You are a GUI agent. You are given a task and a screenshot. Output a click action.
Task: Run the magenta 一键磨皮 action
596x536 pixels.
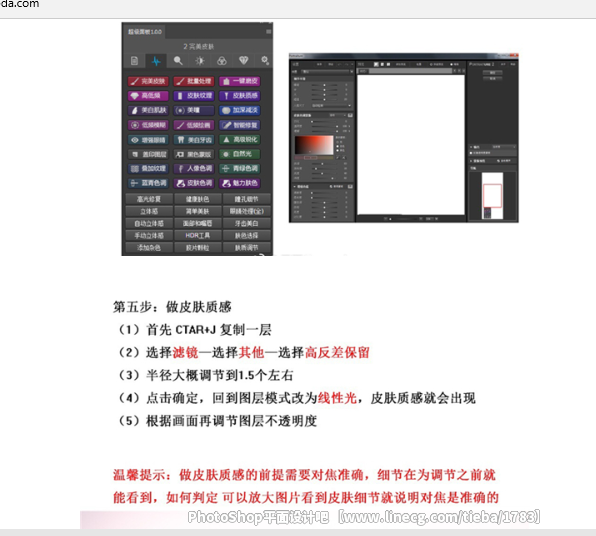point(239,81)
